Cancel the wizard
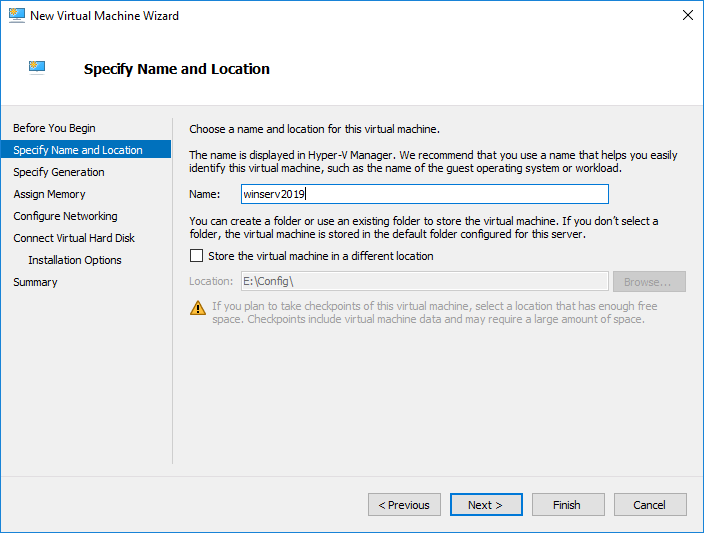This screenshot has height=533, width=704. pos(650,505)
